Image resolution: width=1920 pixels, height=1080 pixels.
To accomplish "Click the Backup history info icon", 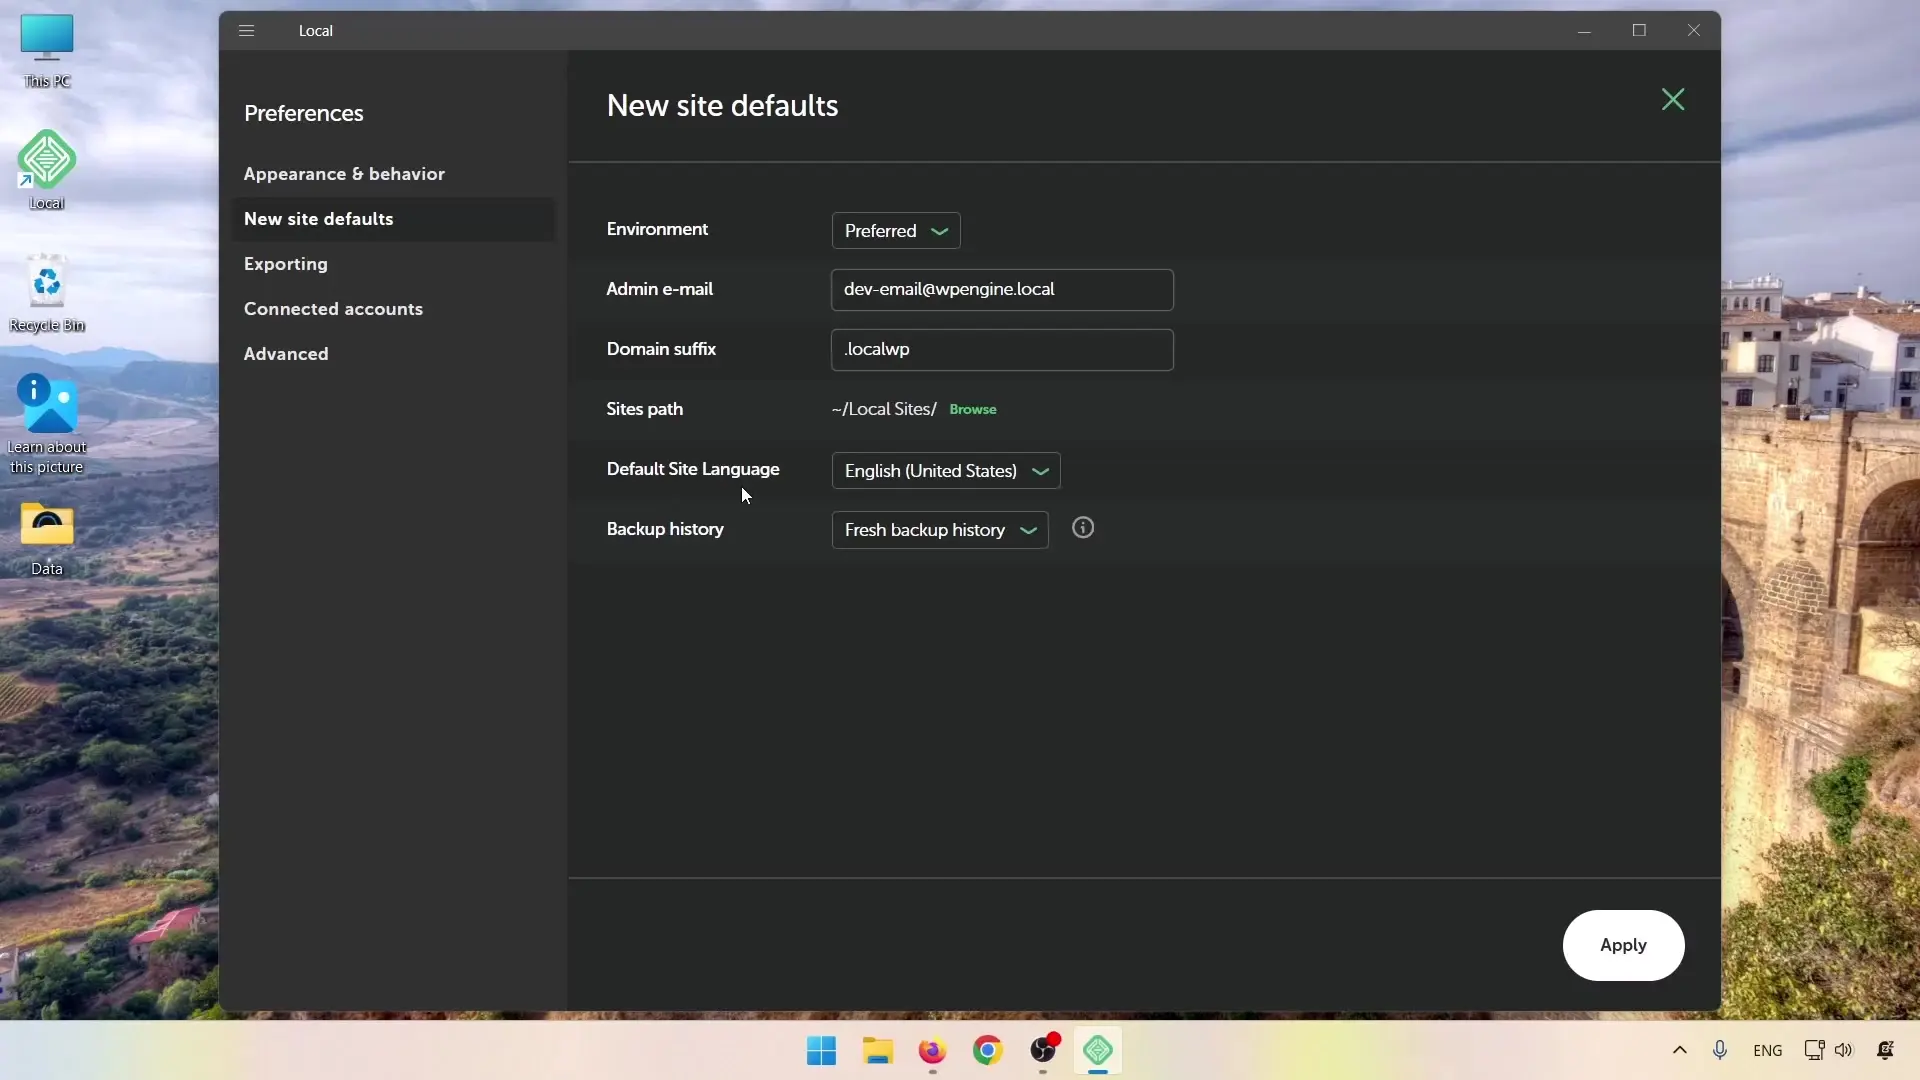I will coord(1083,528).
